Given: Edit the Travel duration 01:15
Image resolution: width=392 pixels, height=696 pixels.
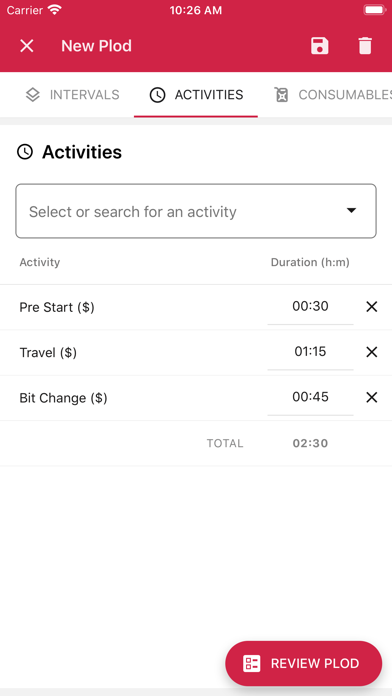Looking at the screenshot, I should pos(310,352).
